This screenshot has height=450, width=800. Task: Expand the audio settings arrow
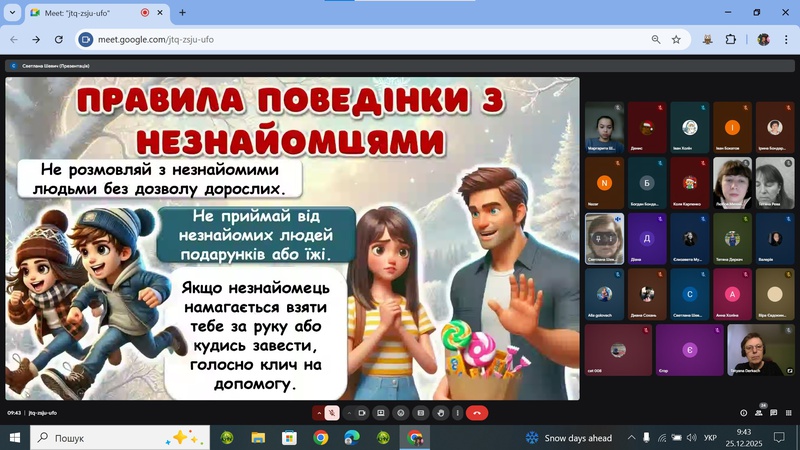318,412
